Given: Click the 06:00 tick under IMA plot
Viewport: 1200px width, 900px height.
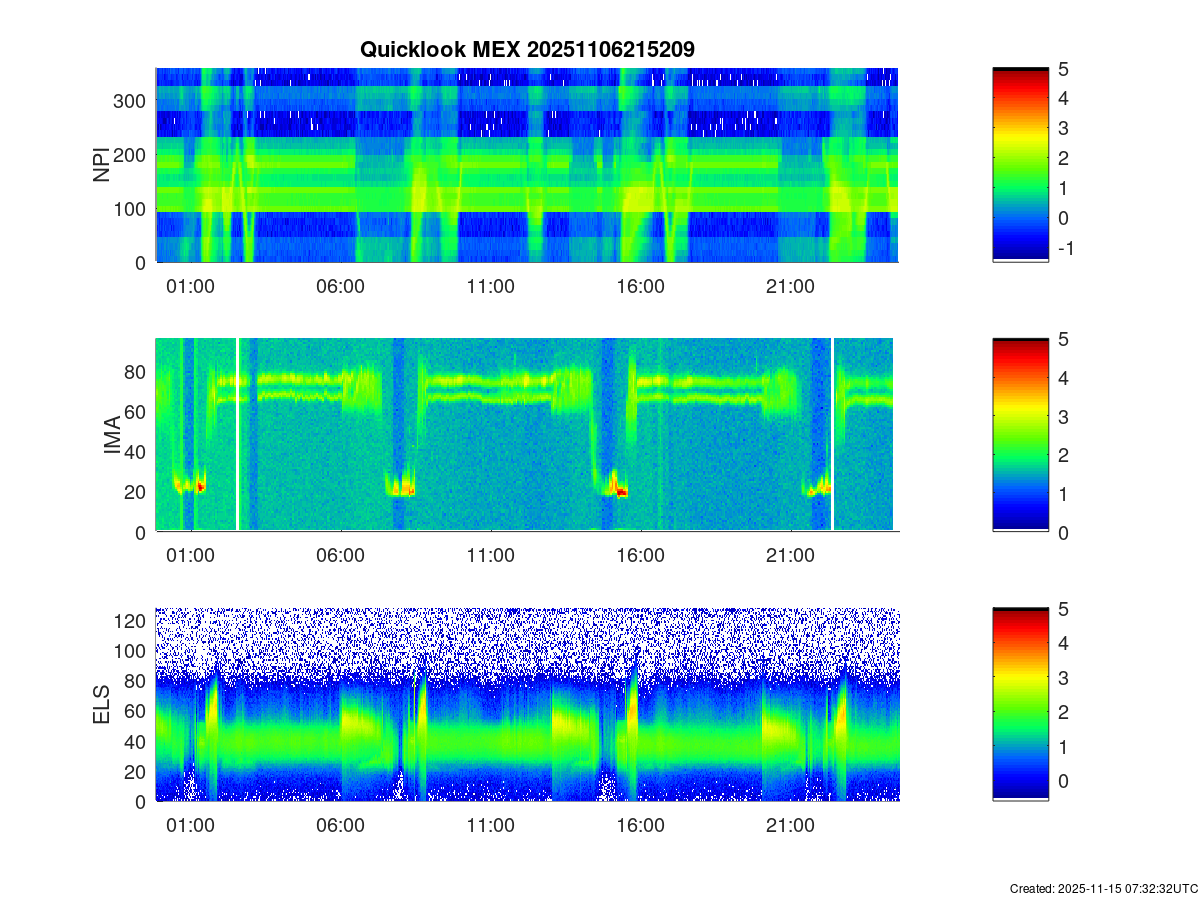Looking at the screenshot, I should tap(340, 555).
